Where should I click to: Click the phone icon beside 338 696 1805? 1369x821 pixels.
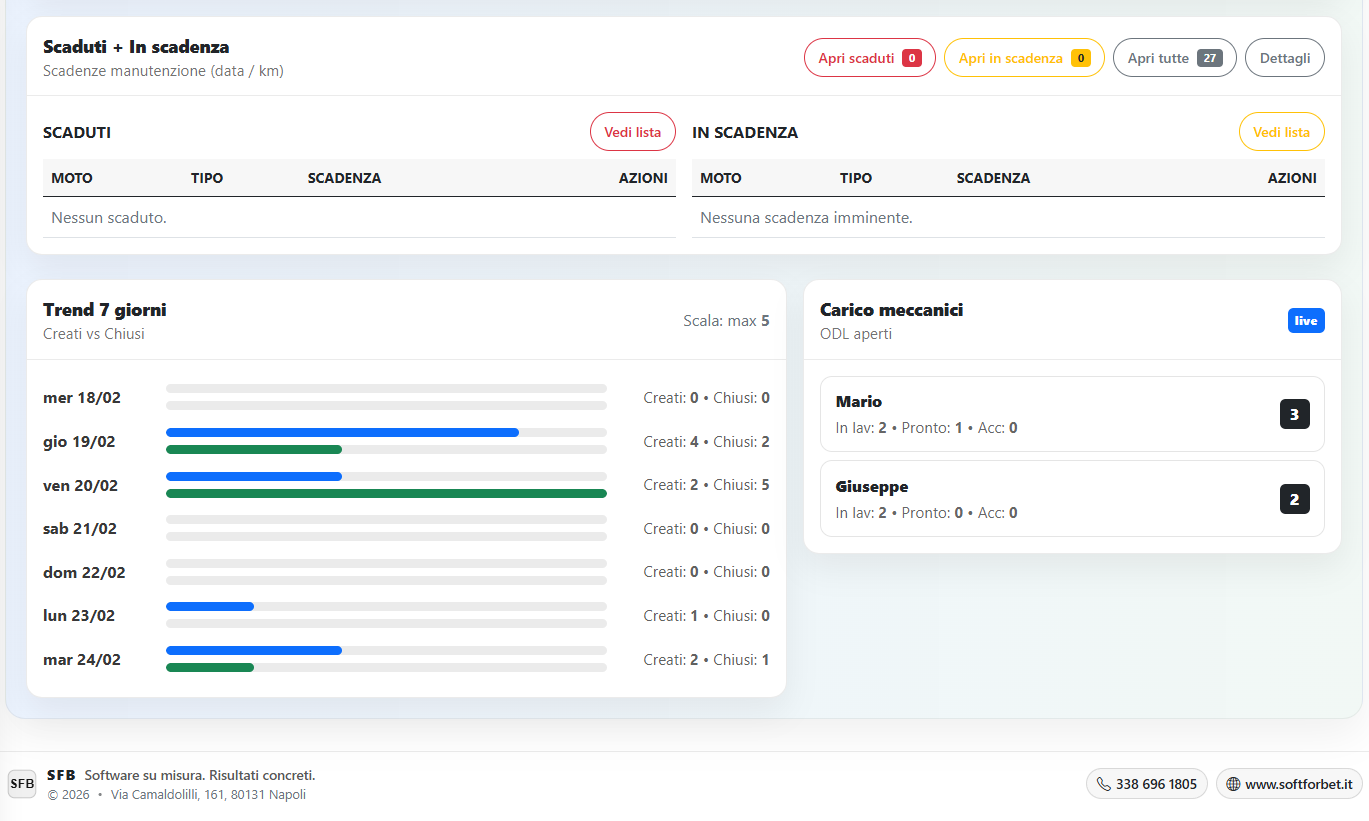pos(1103,784)
